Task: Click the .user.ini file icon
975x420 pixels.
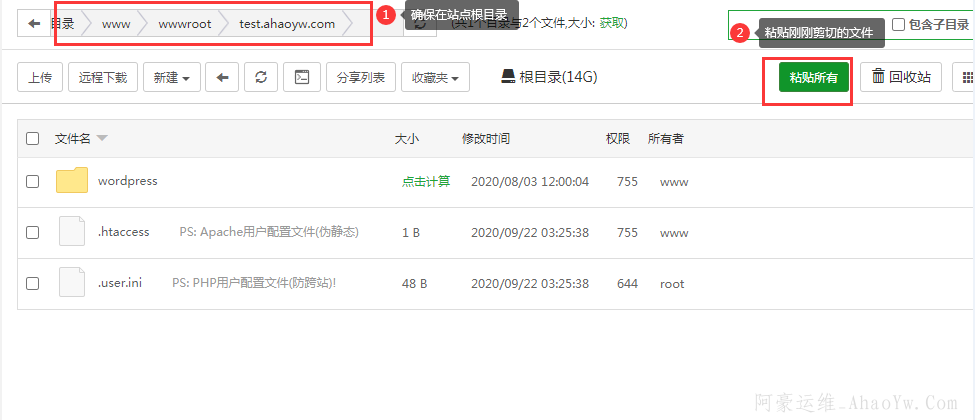Action: (72, 283)
